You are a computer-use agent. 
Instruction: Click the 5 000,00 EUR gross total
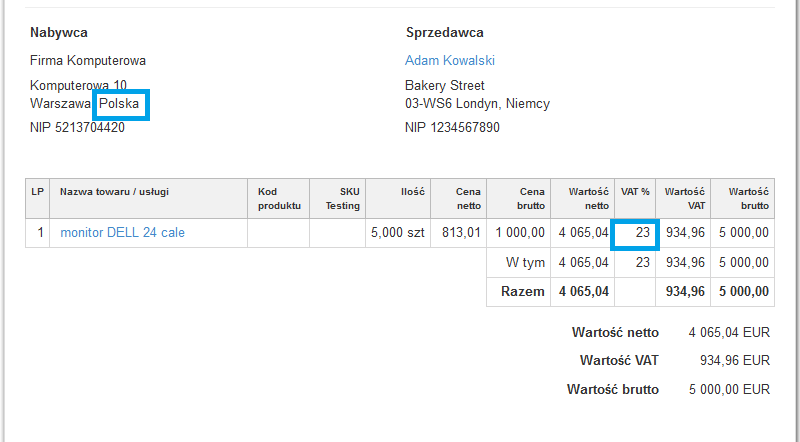[729, 389]
